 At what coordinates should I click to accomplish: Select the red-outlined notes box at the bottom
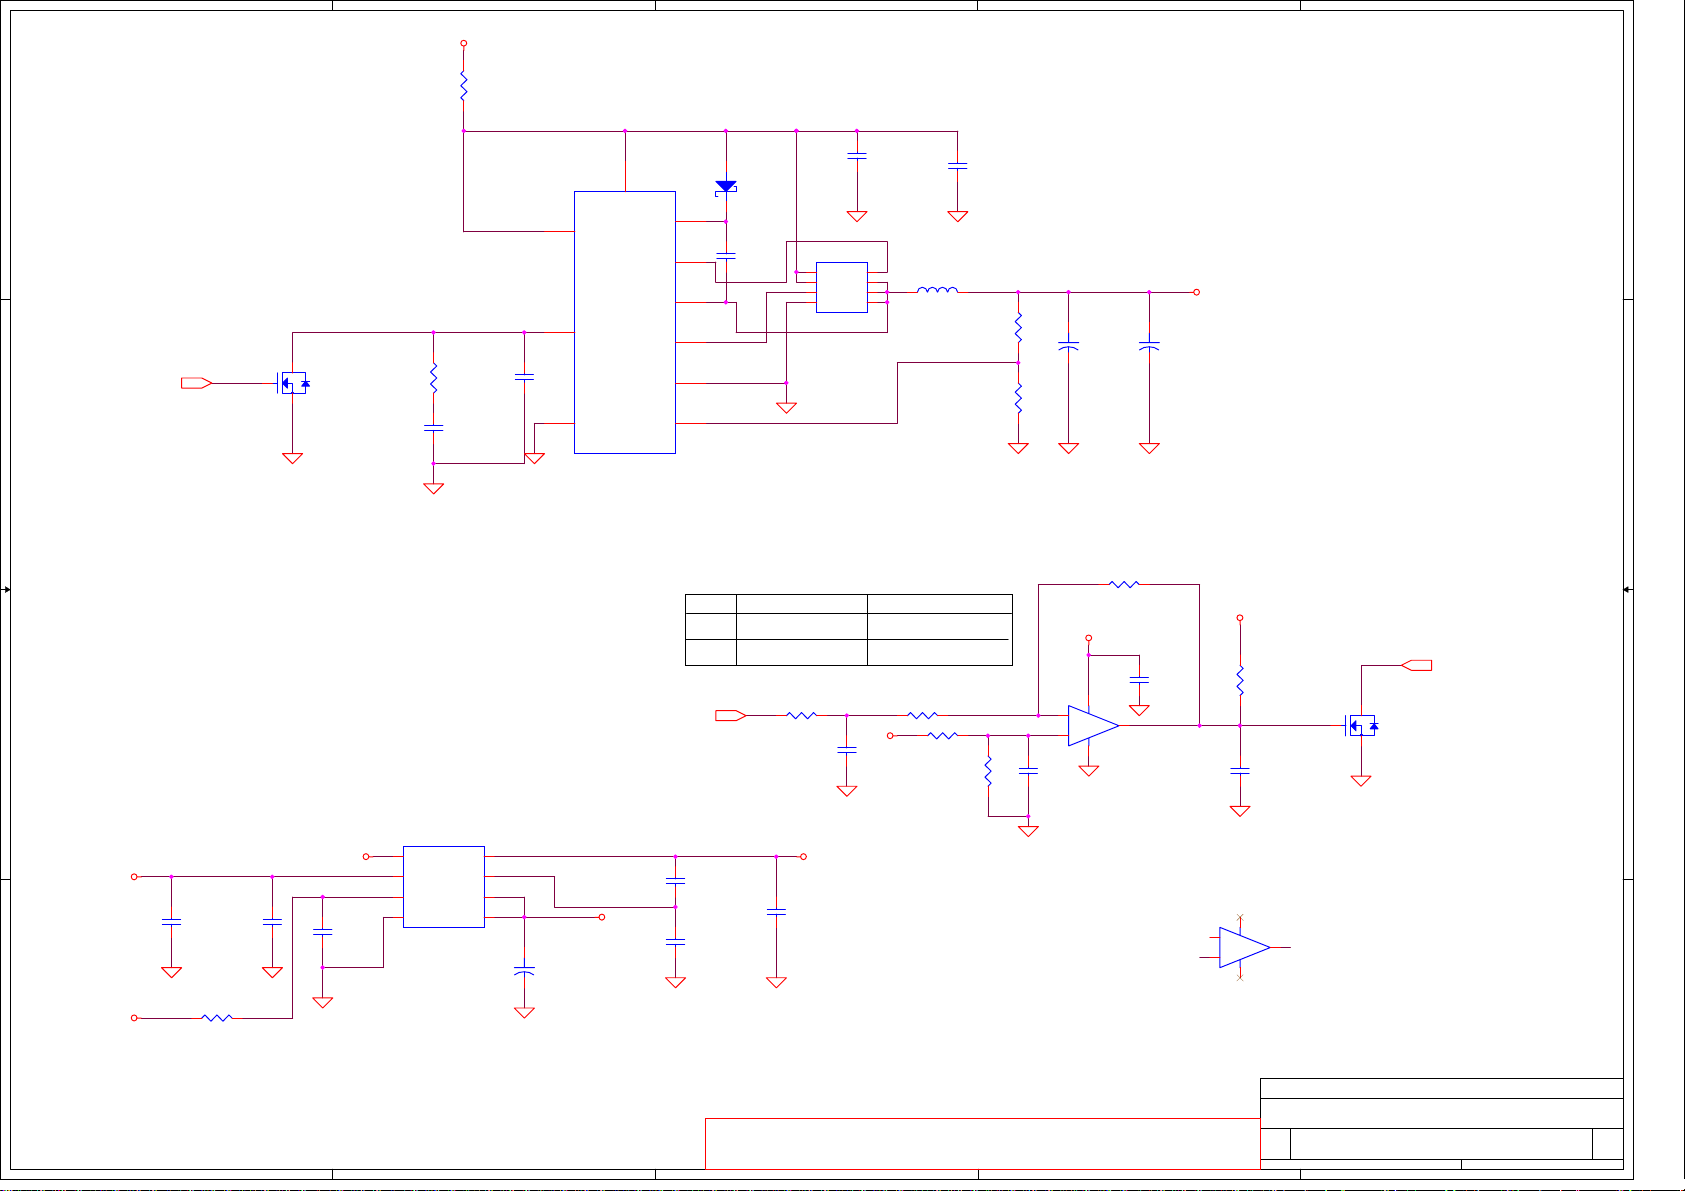[983, 1143]
